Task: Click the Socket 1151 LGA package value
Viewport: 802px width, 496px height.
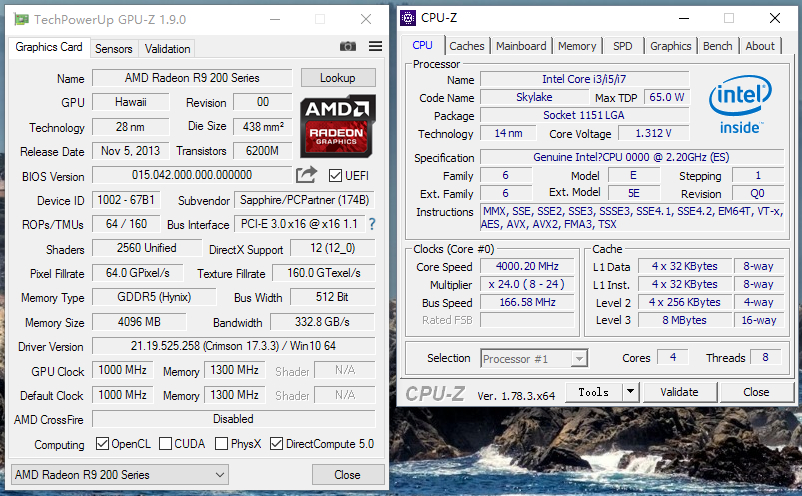Action: (x=584, y=115)
